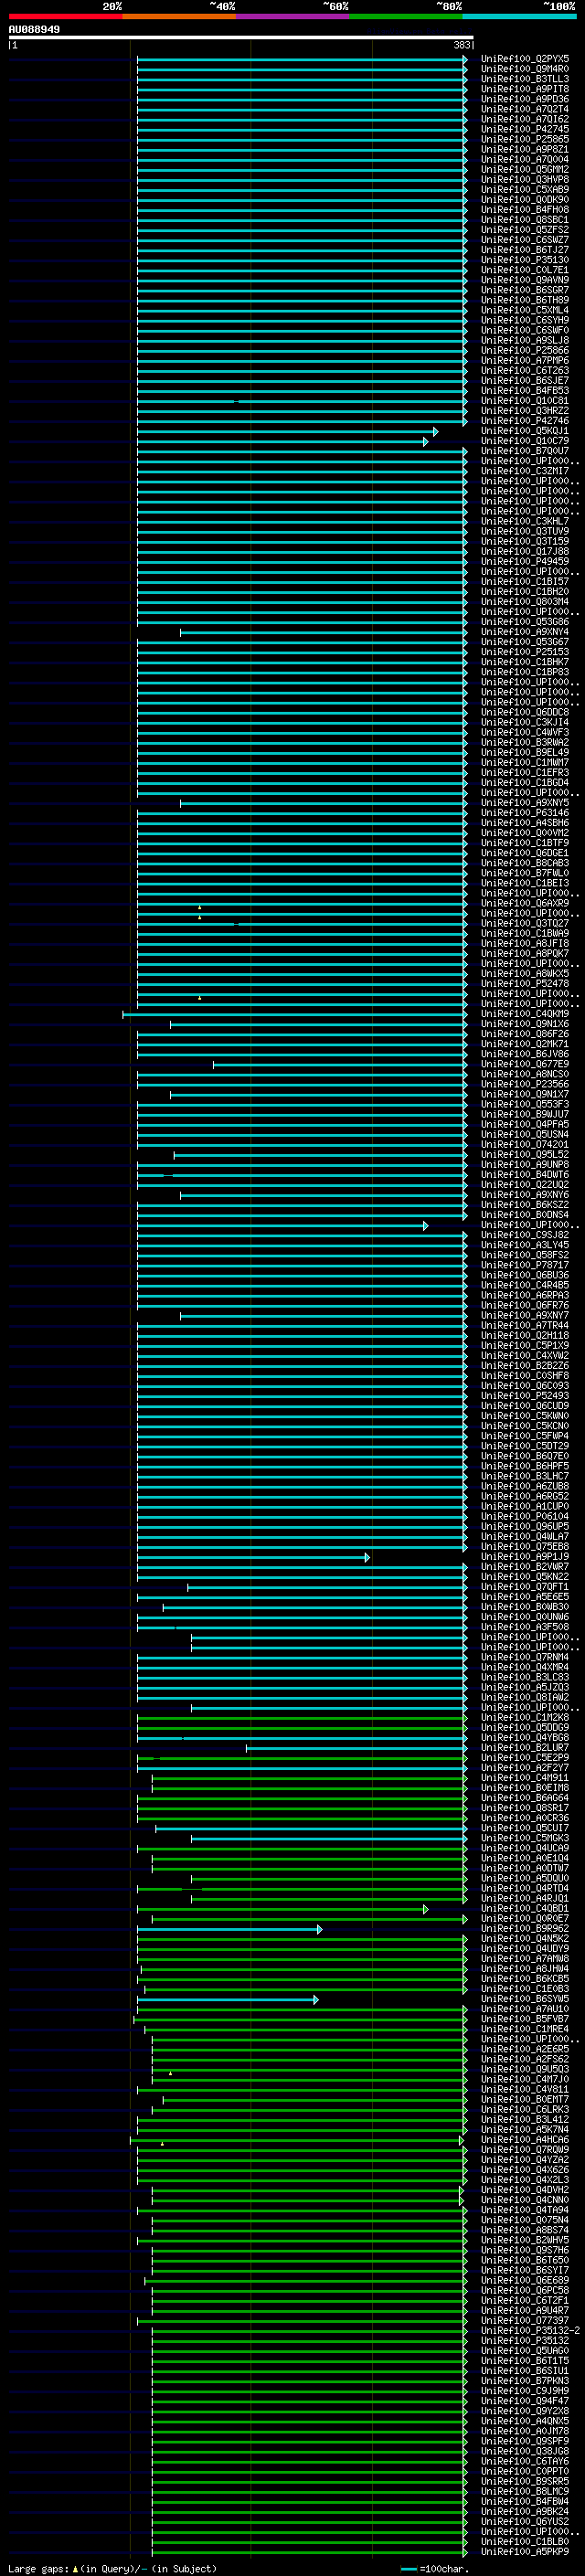This screenshot has width=585, height=2576.
Task: Select hit UniRef100_P42745
Action: pos(525,129)
